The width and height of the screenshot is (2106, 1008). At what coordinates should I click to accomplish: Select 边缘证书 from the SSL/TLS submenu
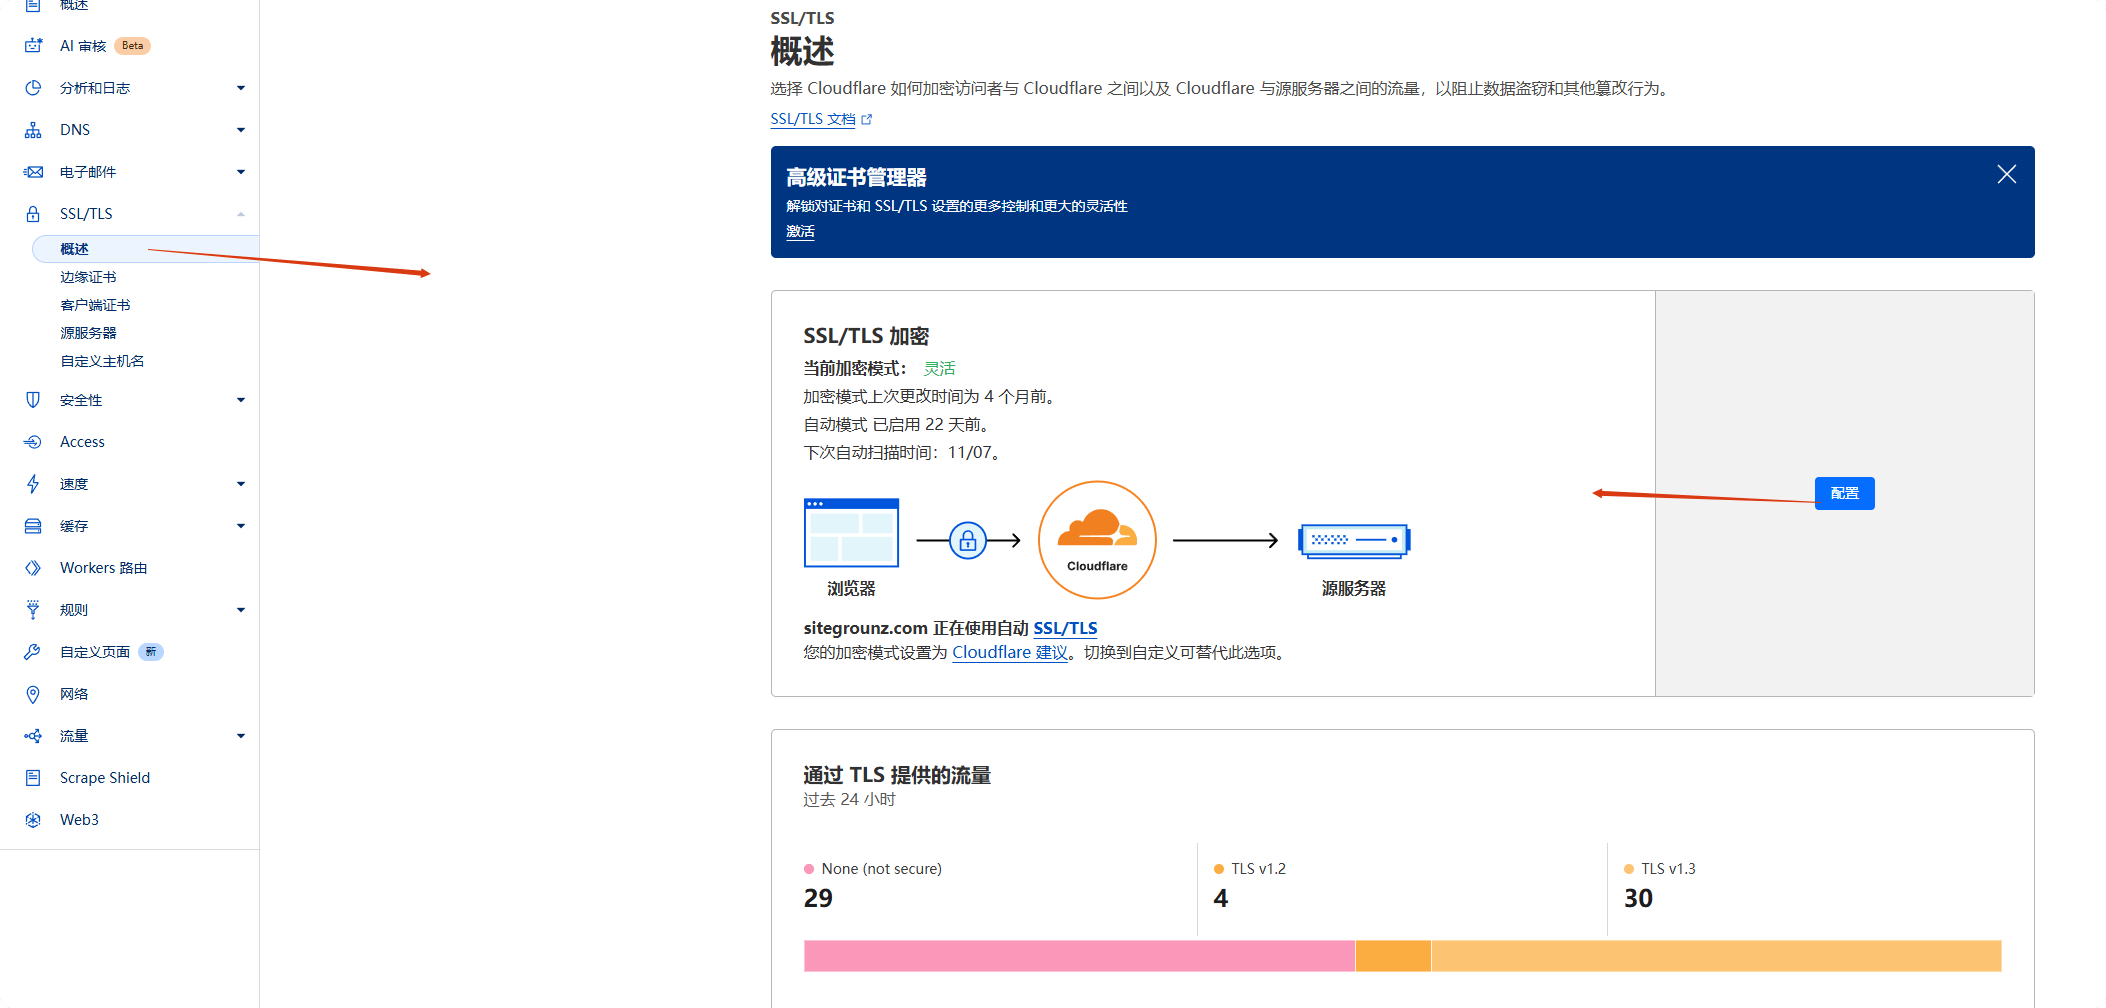[87, 276]
